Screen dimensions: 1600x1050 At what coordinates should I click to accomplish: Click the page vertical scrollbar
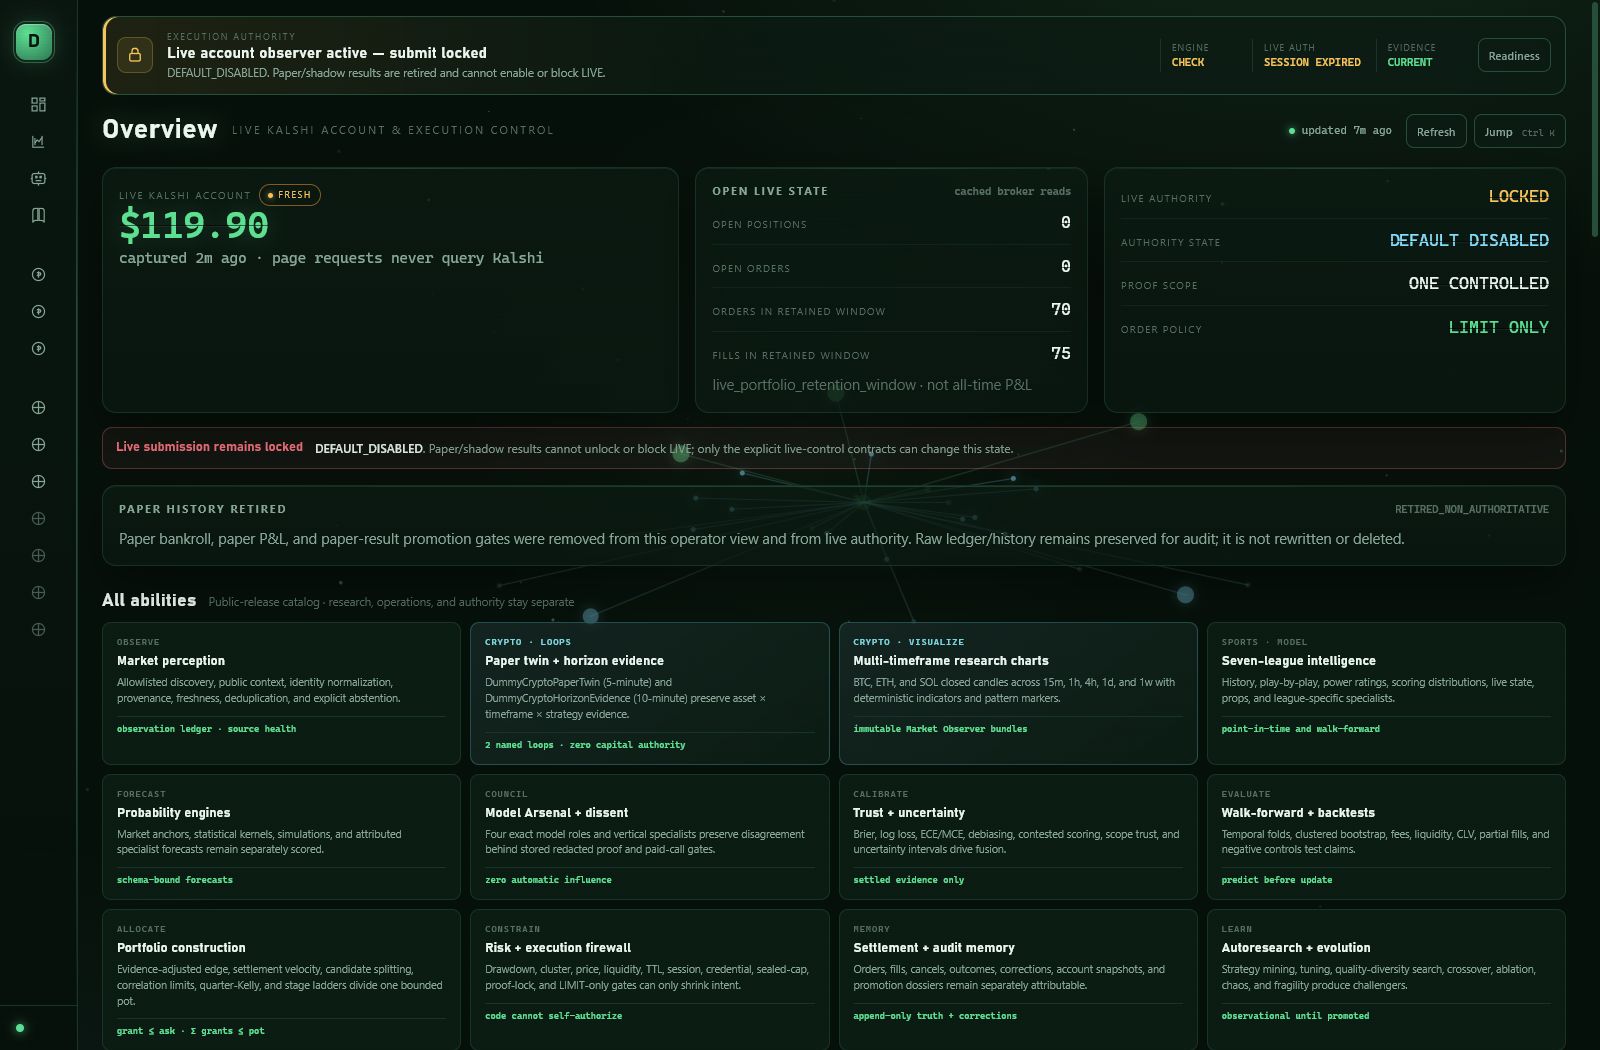coord(1594,120)
